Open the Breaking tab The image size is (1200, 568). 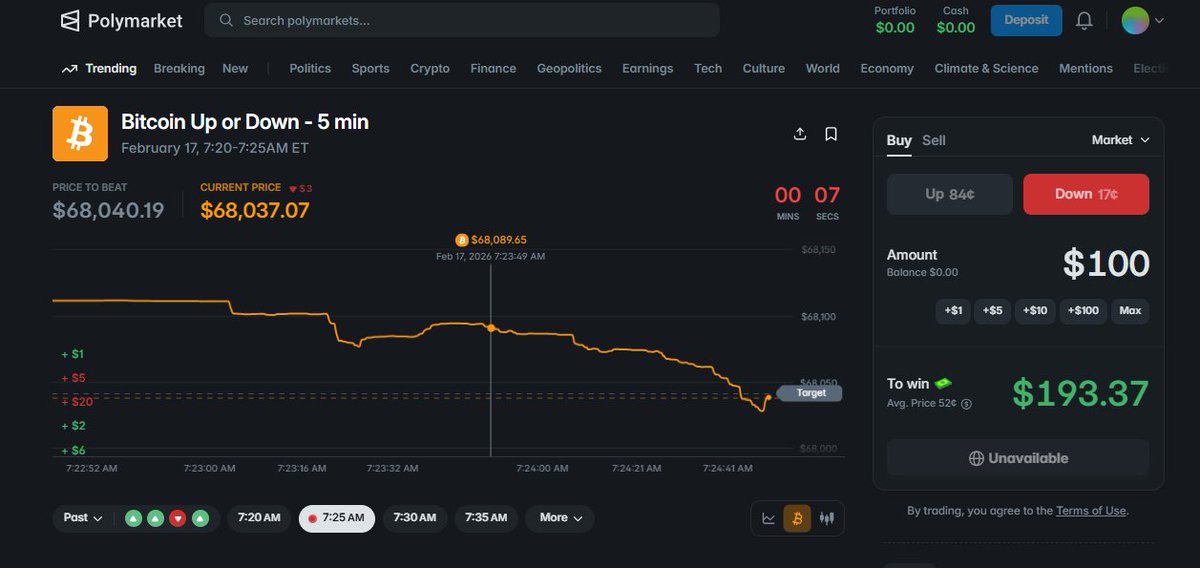click(179, 69)
